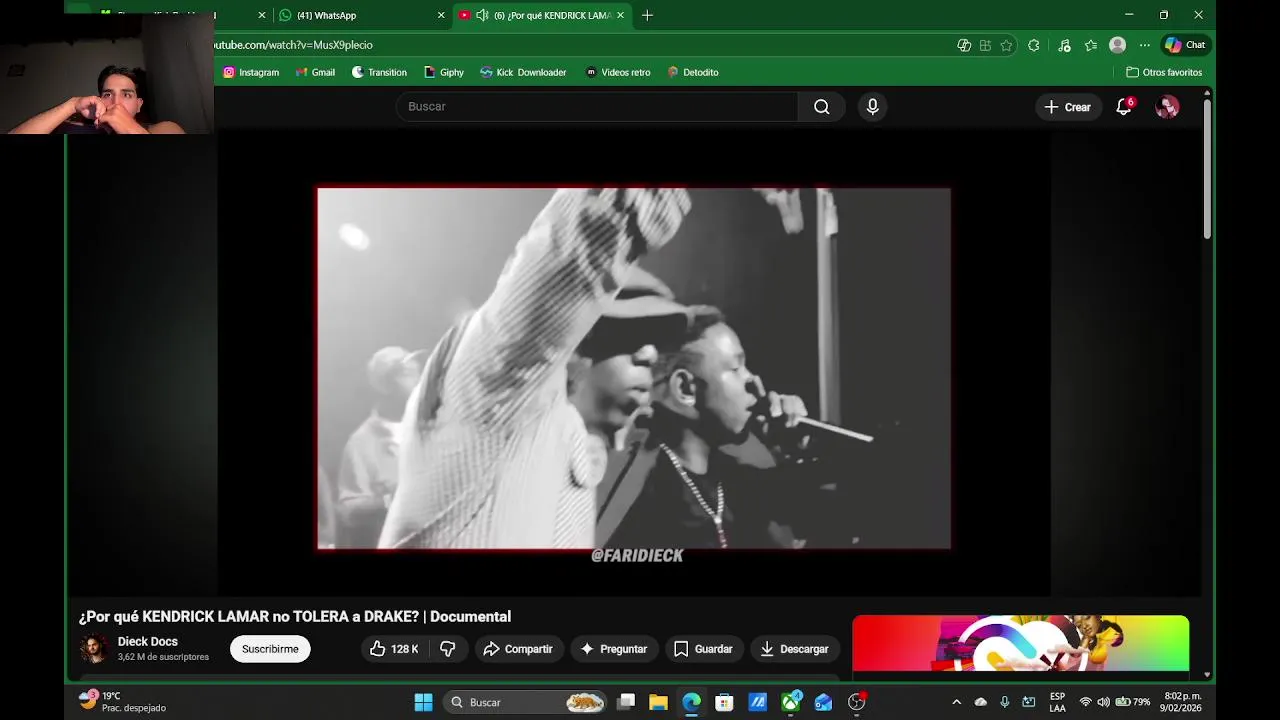Click the Descargar download button
Screen dimensions: 1280x720
pos(794,649)
